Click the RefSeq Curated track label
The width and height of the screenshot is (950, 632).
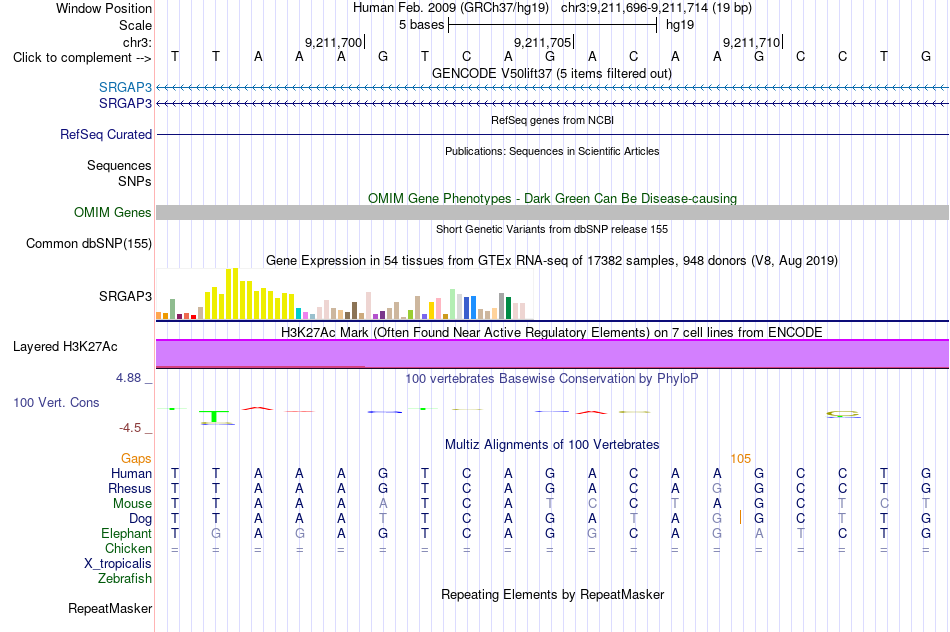point(105,135)
